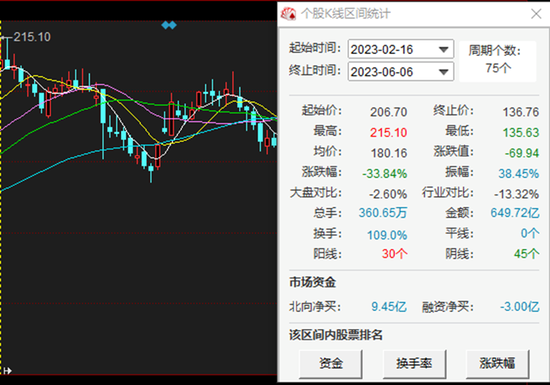Click the 起始价 value 206.70
Screen dimensions: 550x385
[389, 112]
